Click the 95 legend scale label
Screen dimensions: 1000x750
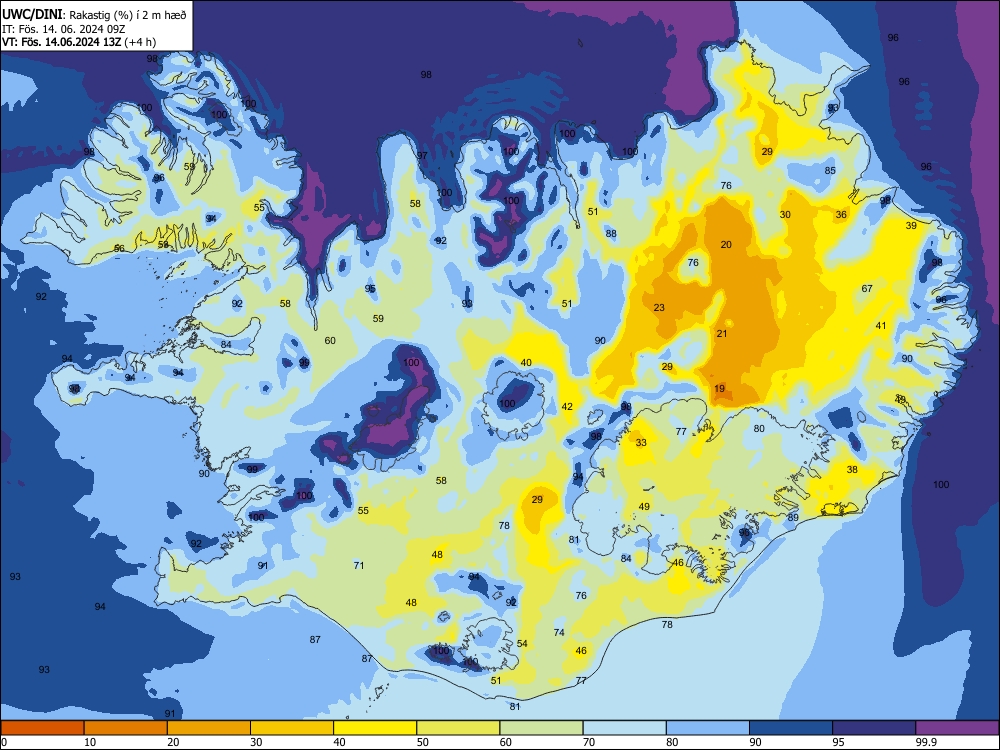point(838,742)
